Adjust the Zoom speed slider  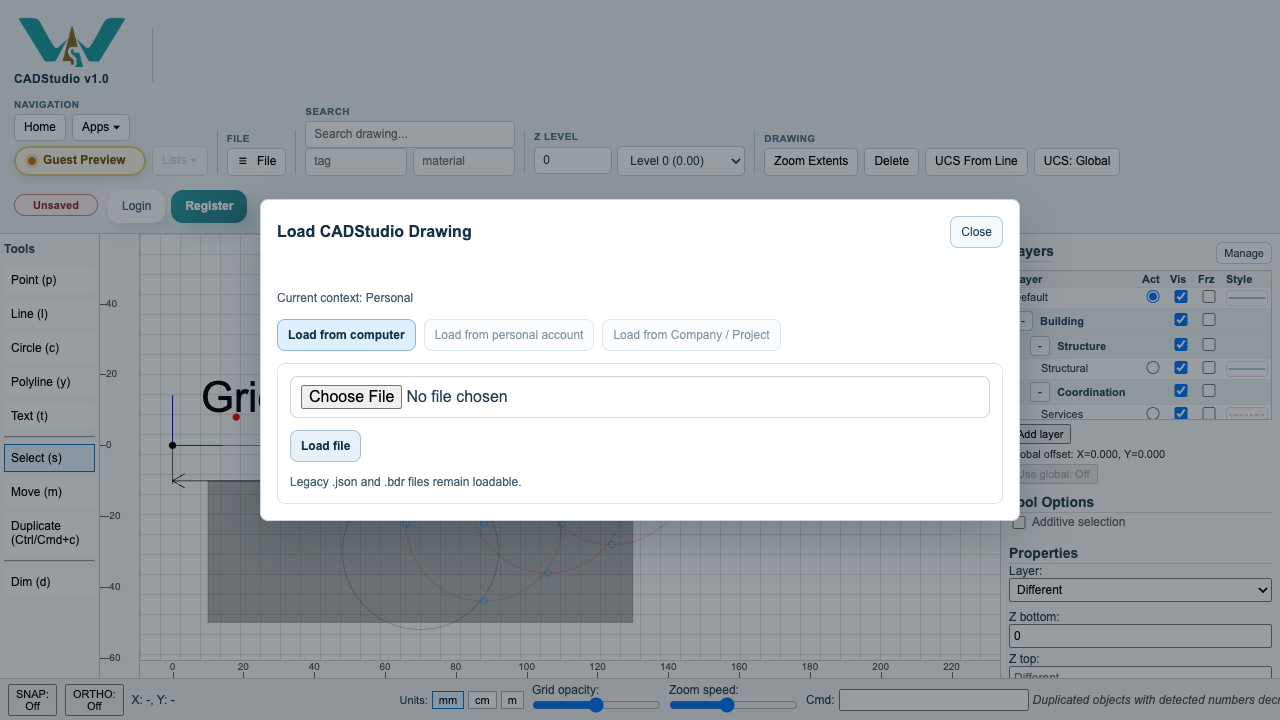tap(733, 705)
